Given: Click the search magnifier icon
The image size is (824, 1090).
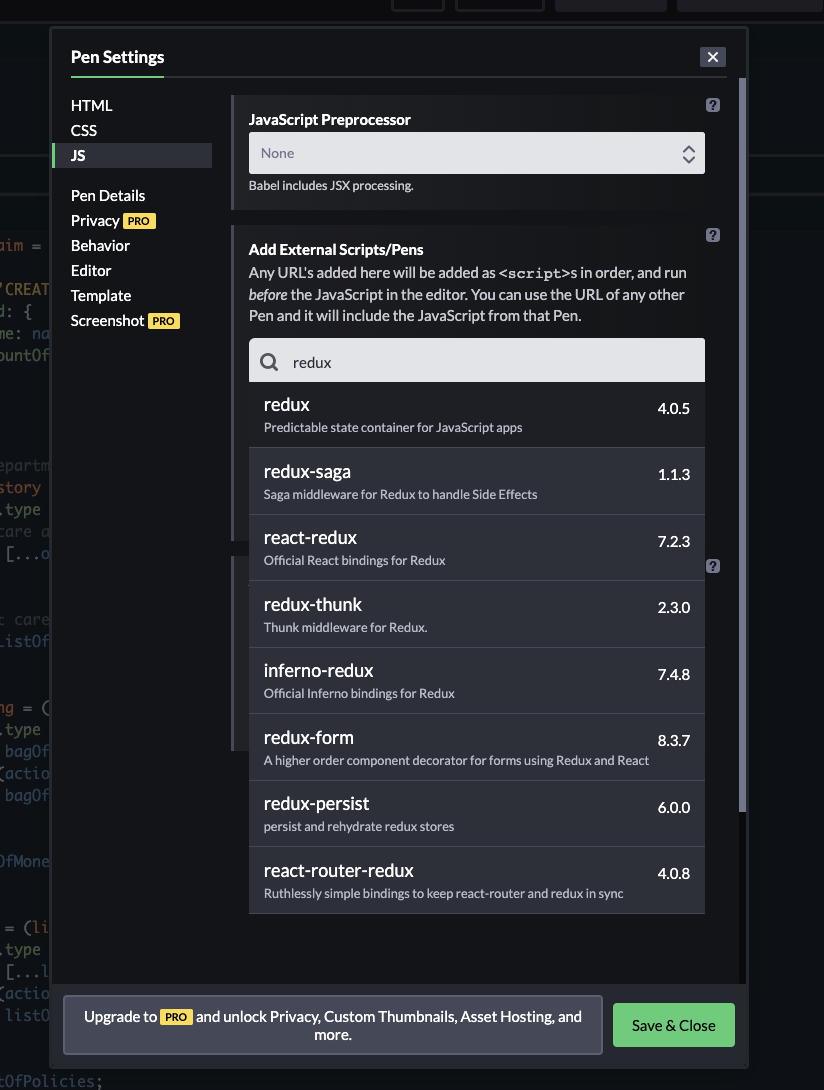Looking at the screenshot, I should (269, 362).
